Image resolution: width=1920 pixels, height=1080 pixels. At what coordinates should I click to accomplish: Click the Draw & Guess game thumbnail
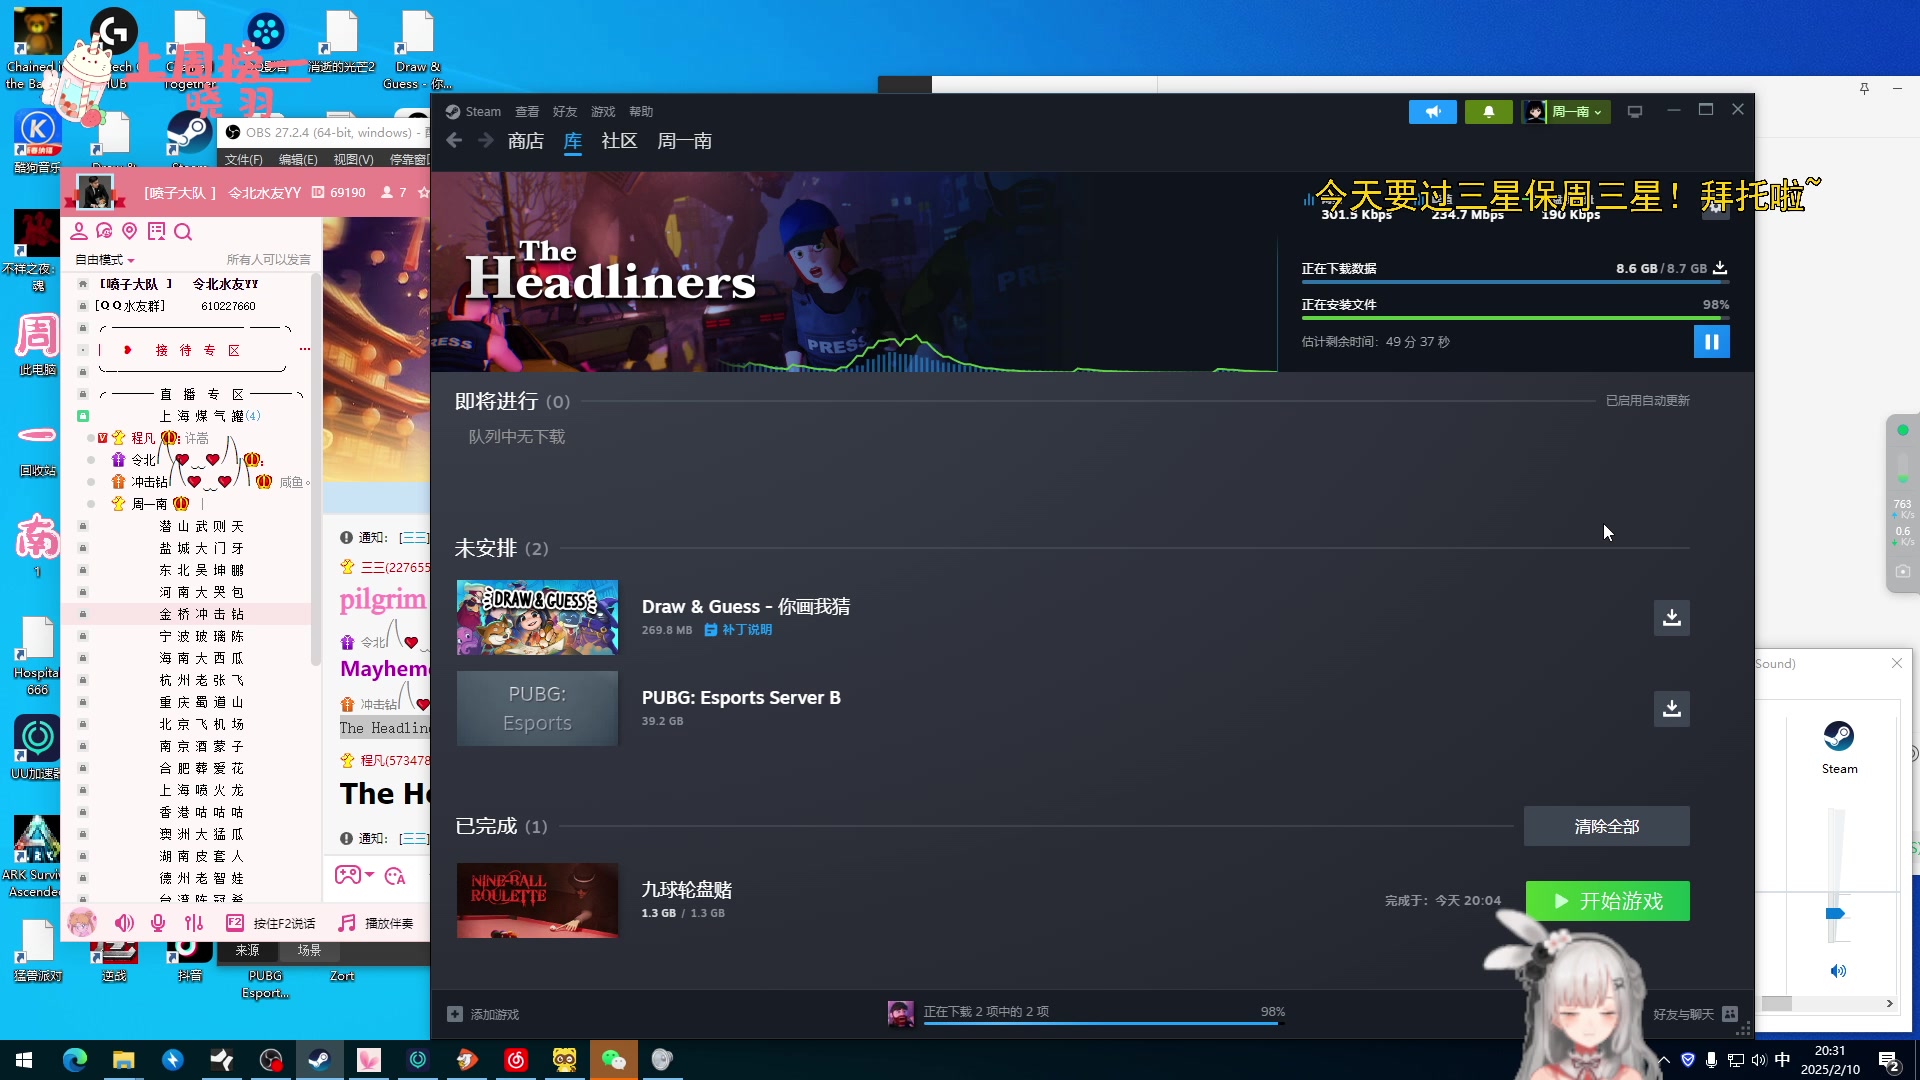pyautogui.click(x=537, y=618)
